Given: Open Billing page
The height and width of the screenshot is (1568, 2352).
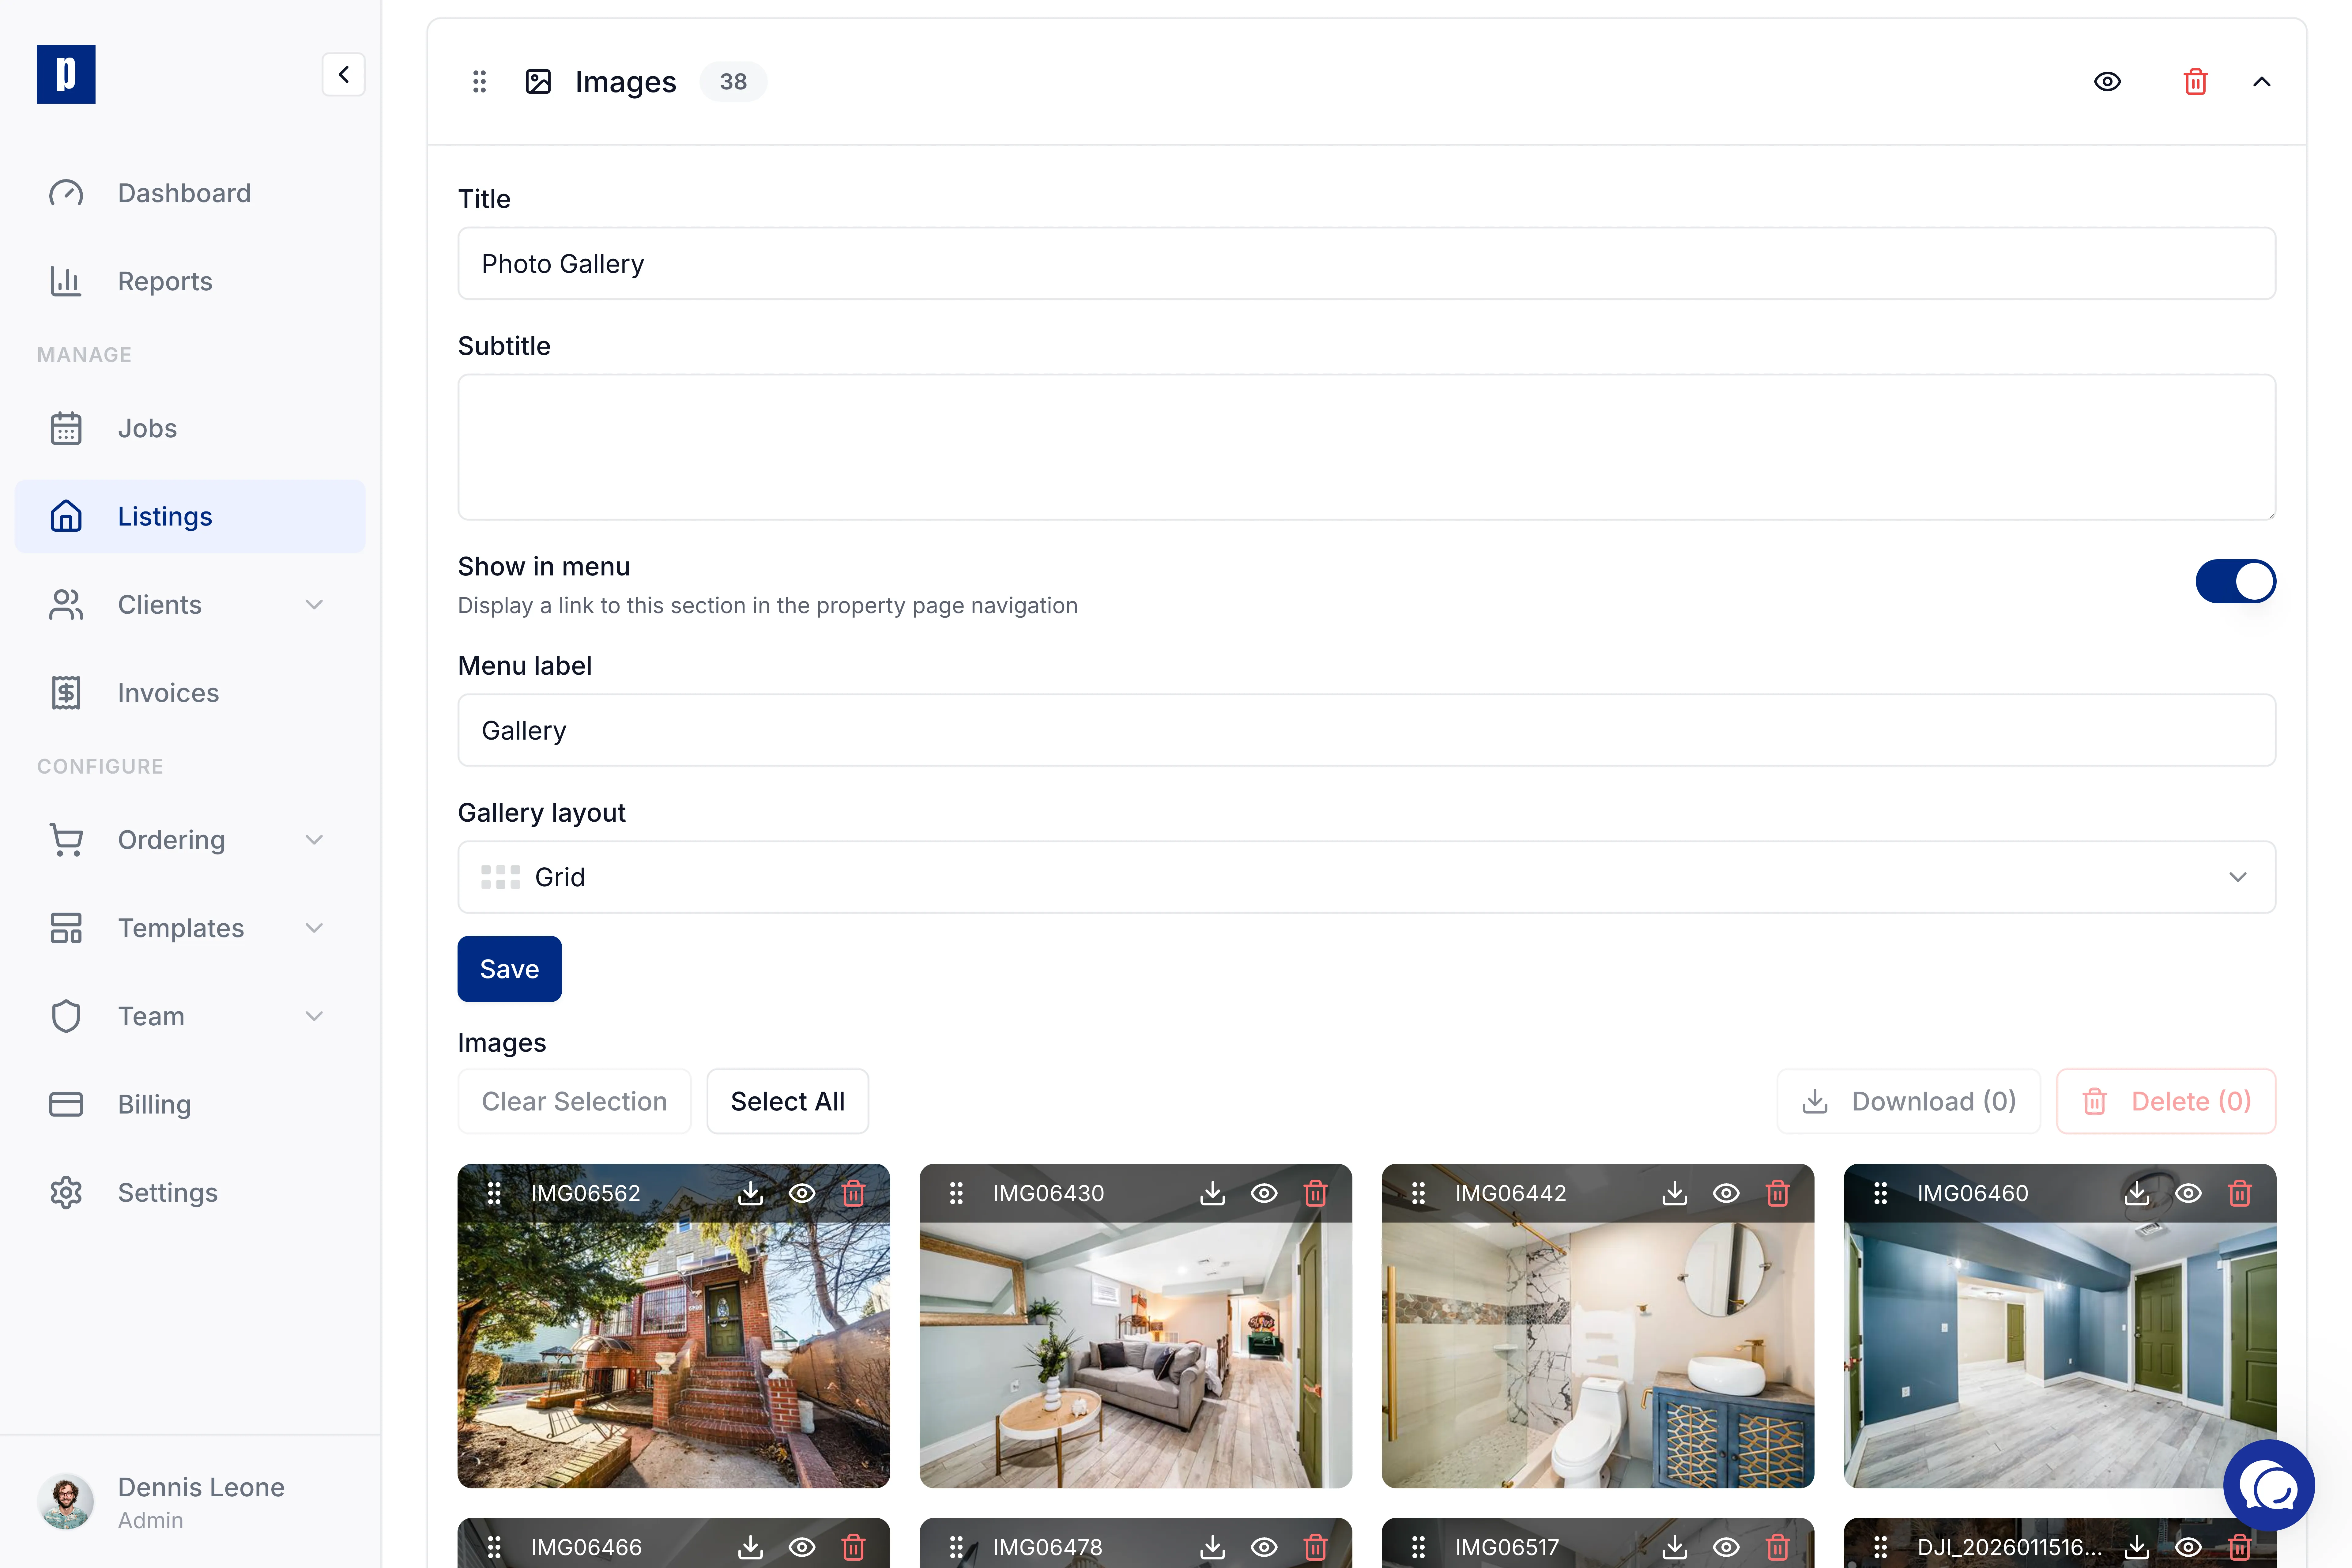Looking at the screenshot, I should (x=190, y=1104).
